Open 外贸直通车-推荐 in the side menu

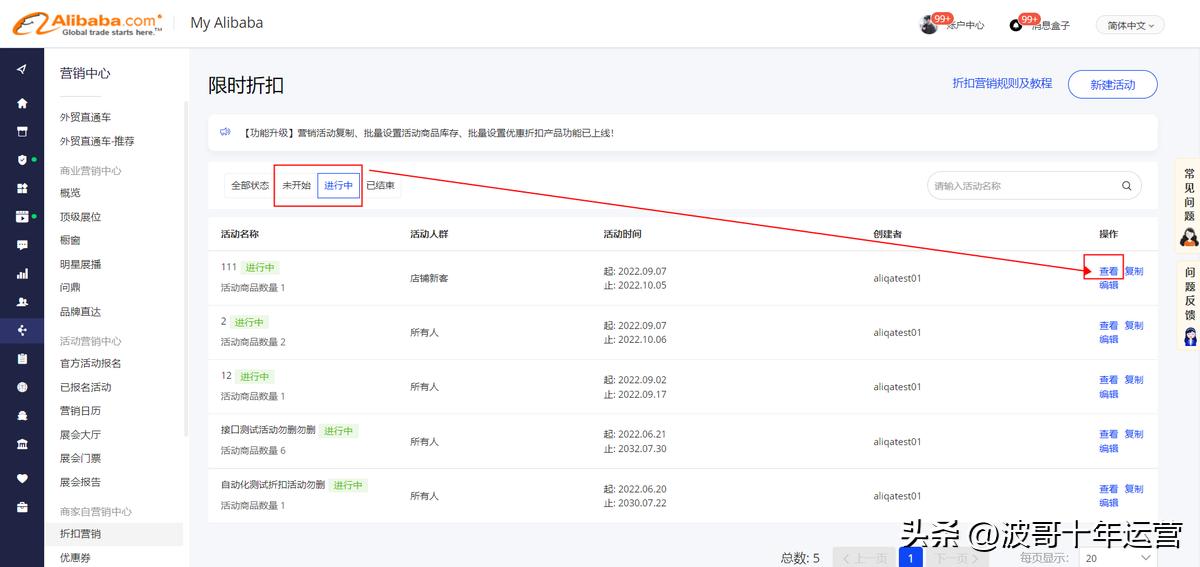tap(96, 141)
